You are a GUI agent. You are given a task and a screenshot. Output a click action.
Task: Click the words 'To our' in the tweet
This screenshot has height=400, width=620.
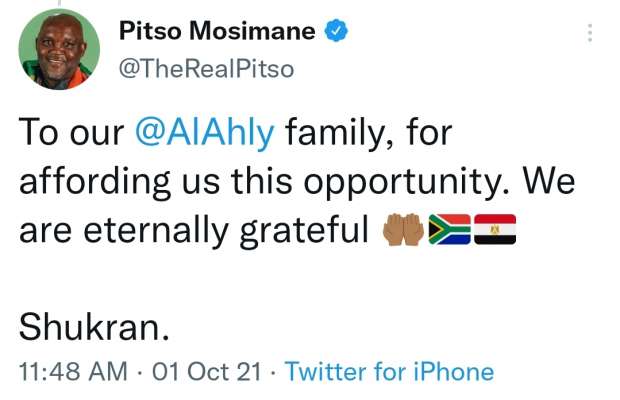click(x=72, y=133)
